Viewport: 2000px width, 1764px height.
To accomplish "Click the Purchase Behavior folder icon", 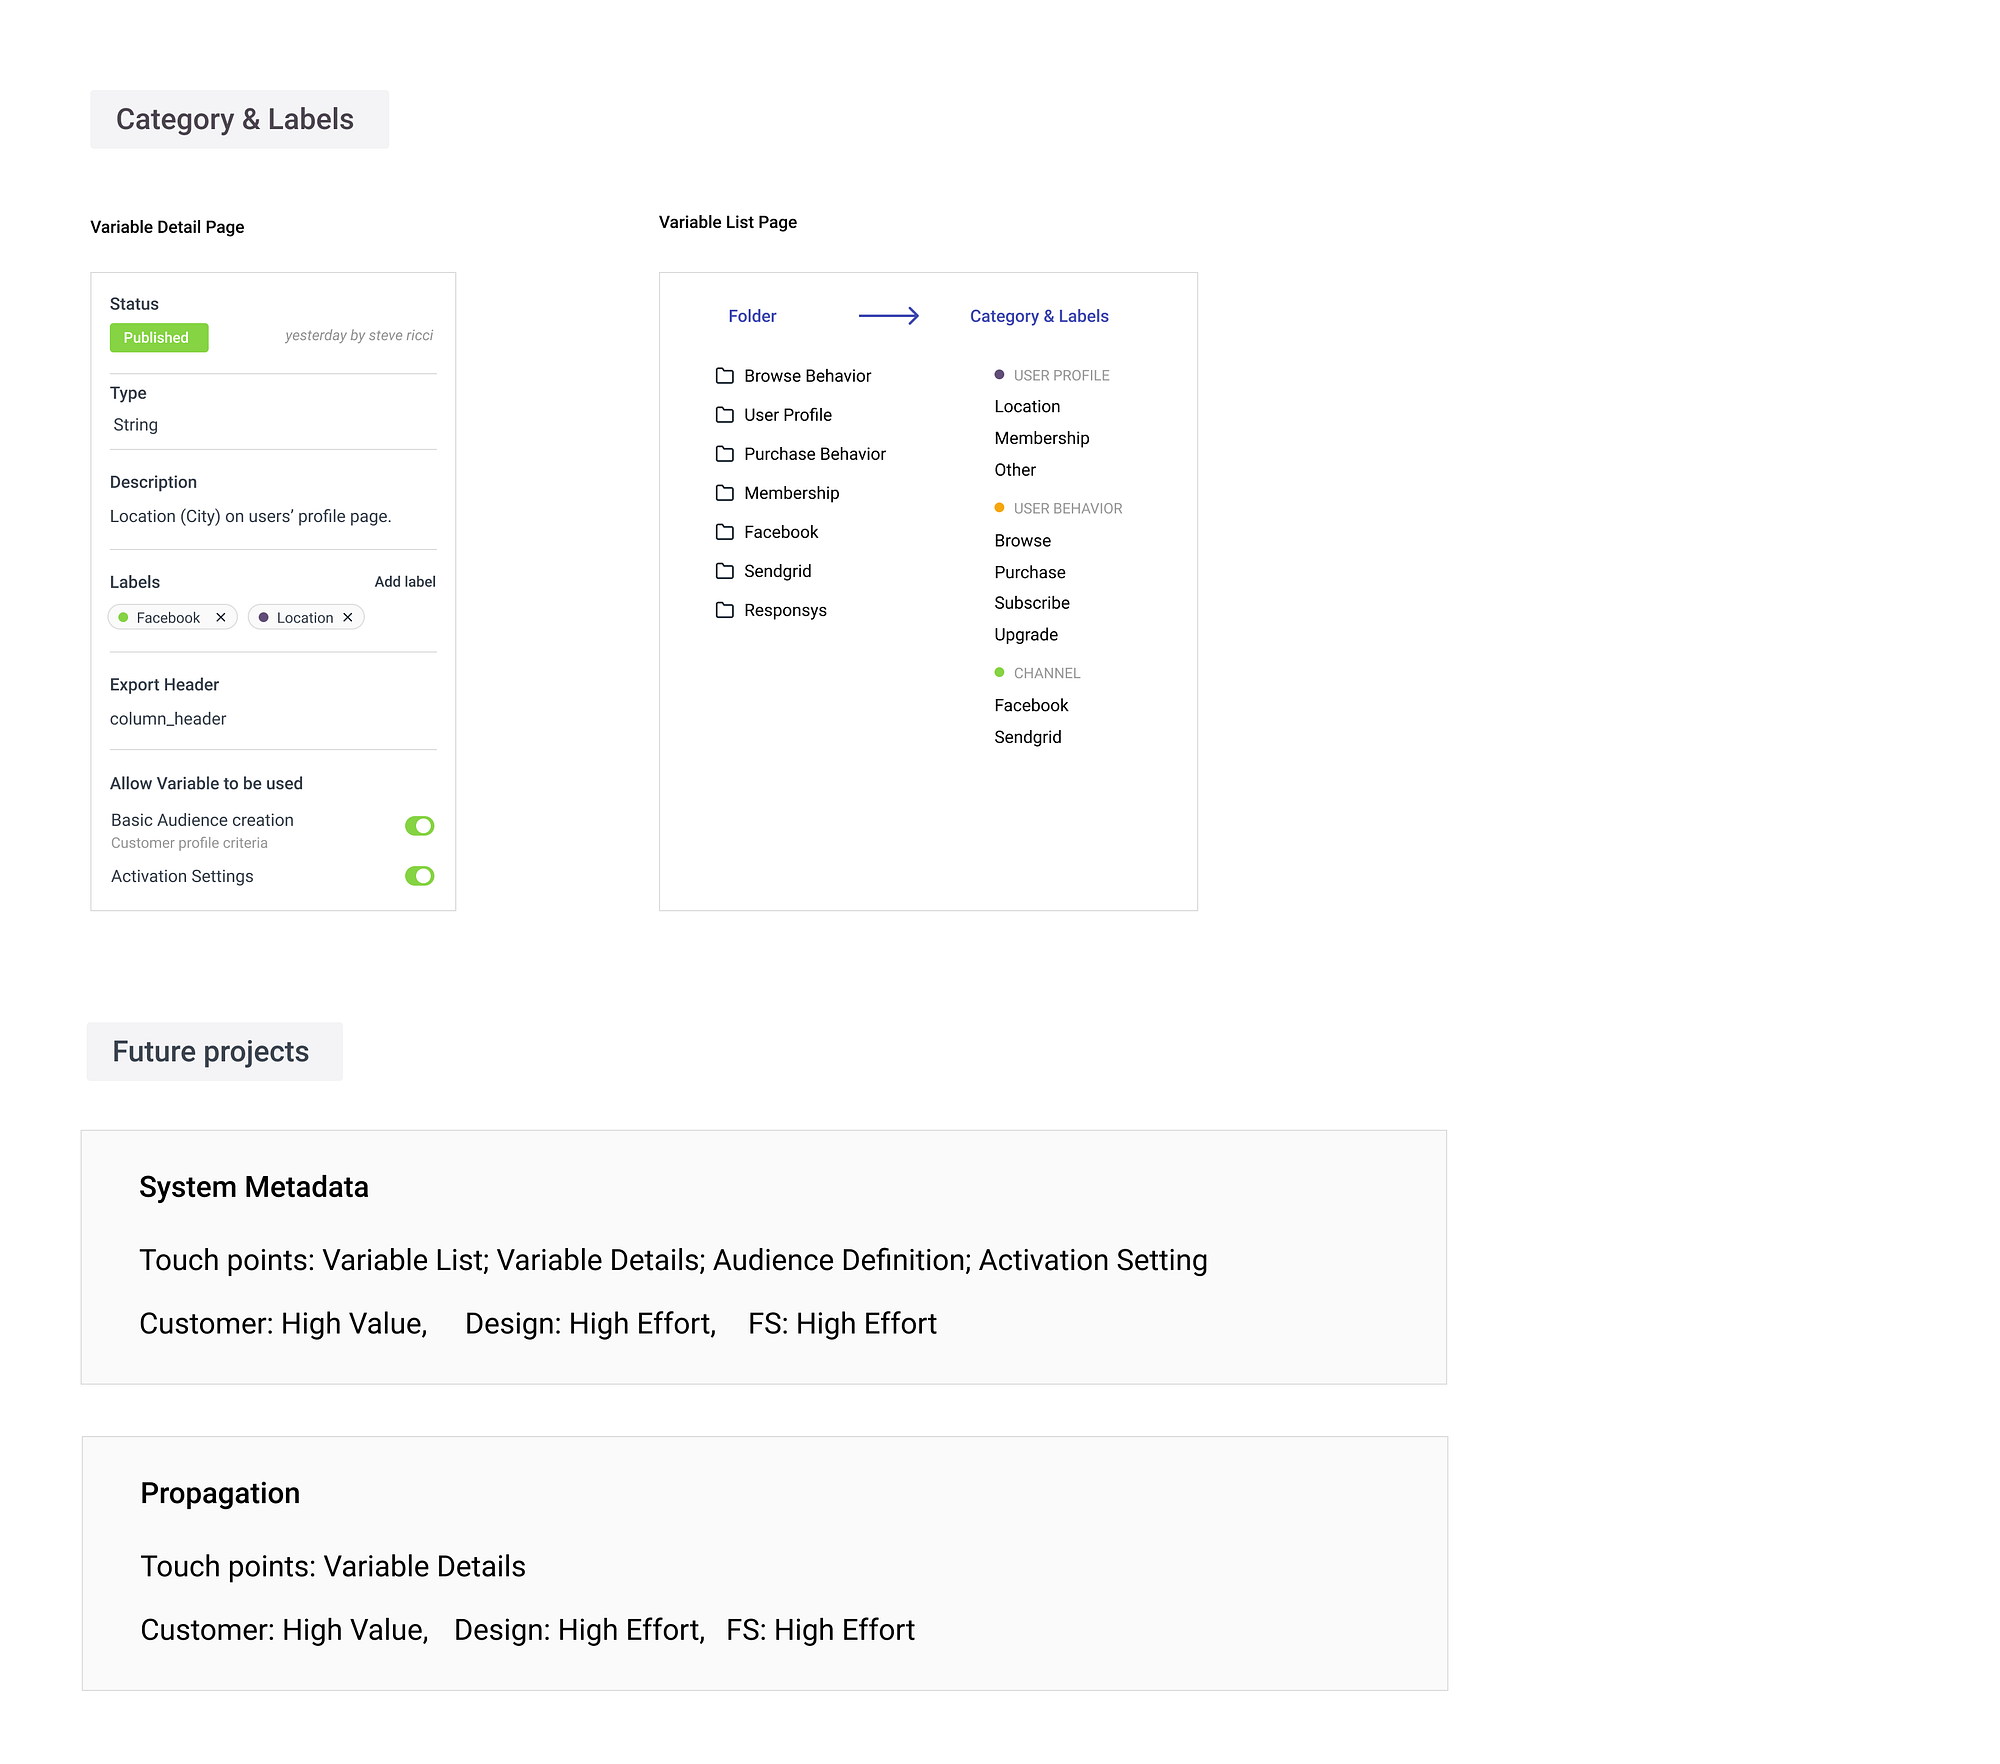I will click(725, 454).
